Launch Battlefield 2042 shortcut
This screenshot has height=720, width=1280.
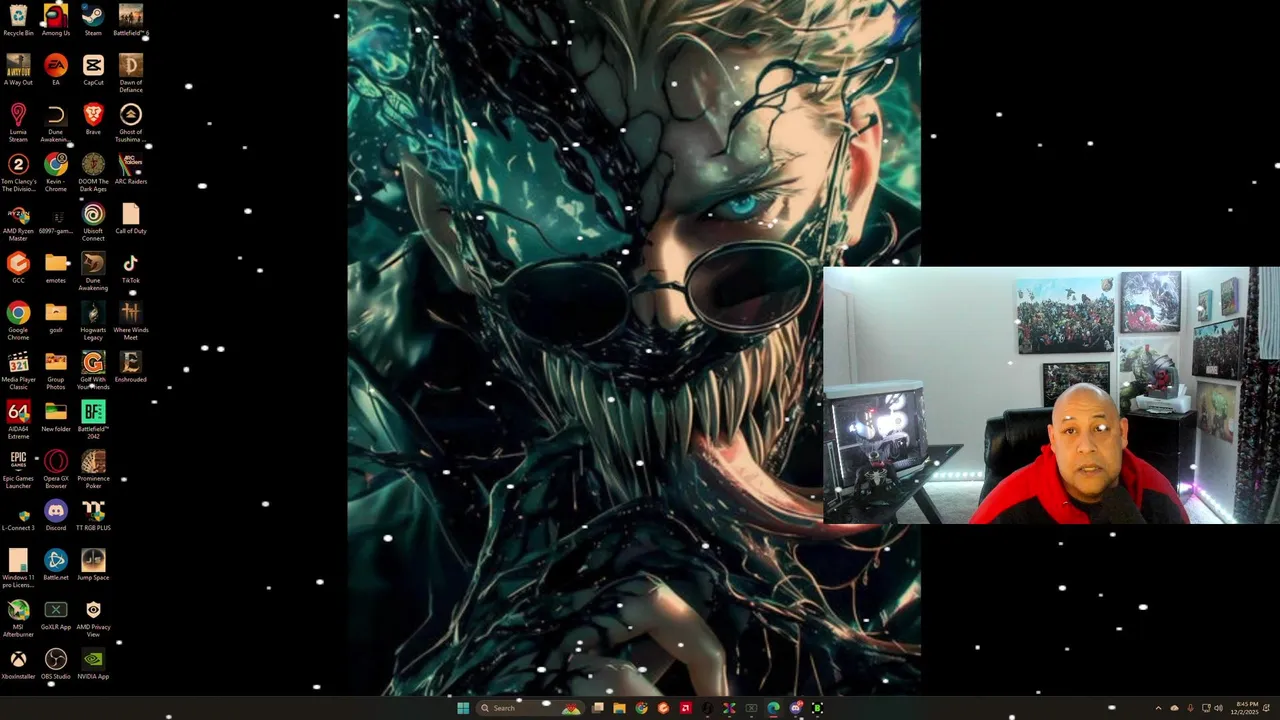[x=93, y=420]
